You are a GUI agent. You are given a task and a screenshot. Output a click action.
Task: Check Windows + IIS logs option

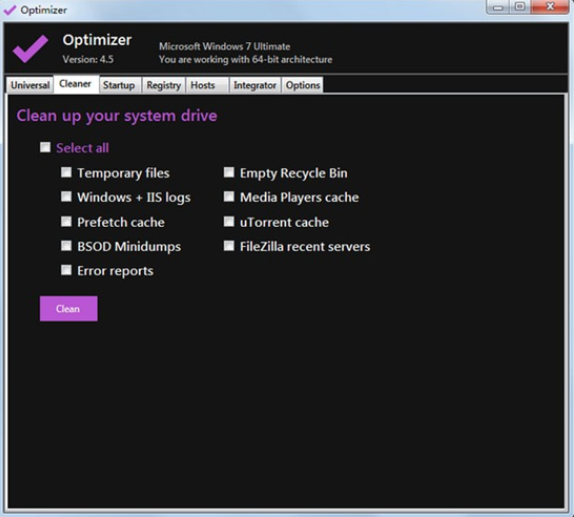66,197
